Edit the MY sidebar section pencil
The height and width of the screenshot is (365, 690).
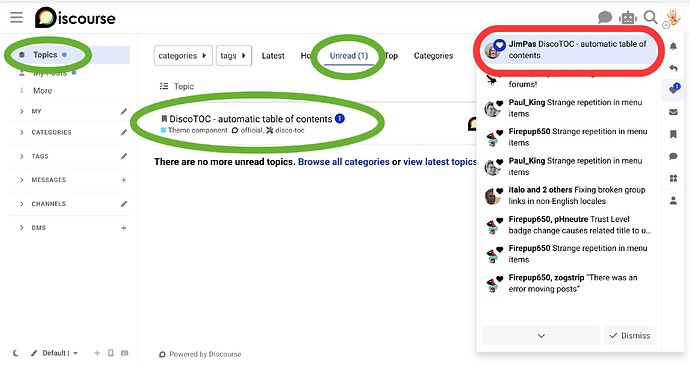(x=124, y=112)
